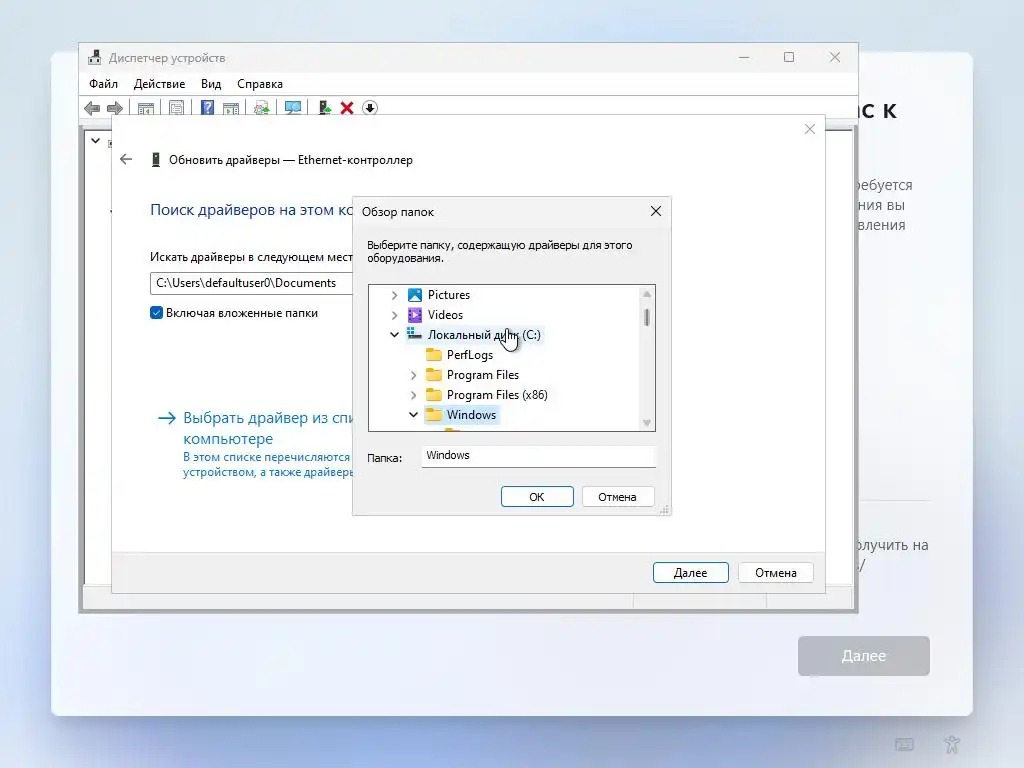
Task: Open Help via the blue question mark icon
Action: tap(207, 108)
